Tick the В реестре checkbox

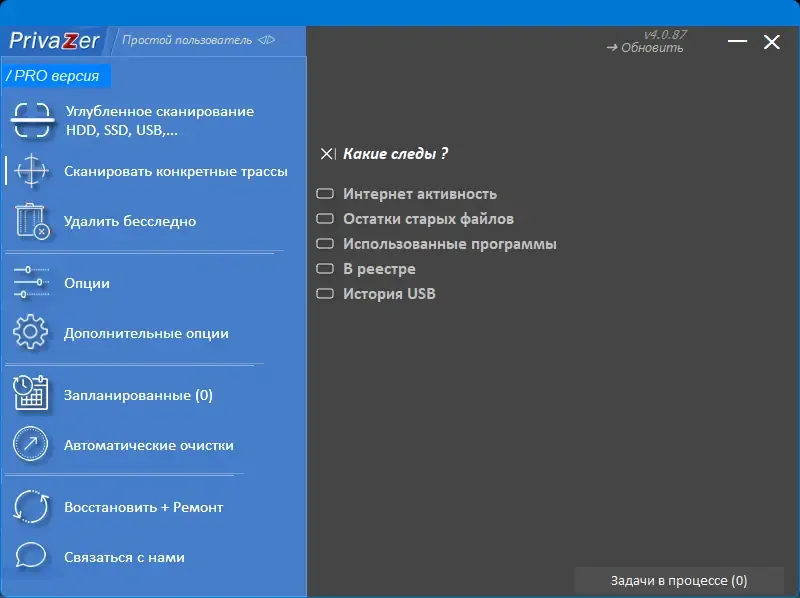pos(325,269)
